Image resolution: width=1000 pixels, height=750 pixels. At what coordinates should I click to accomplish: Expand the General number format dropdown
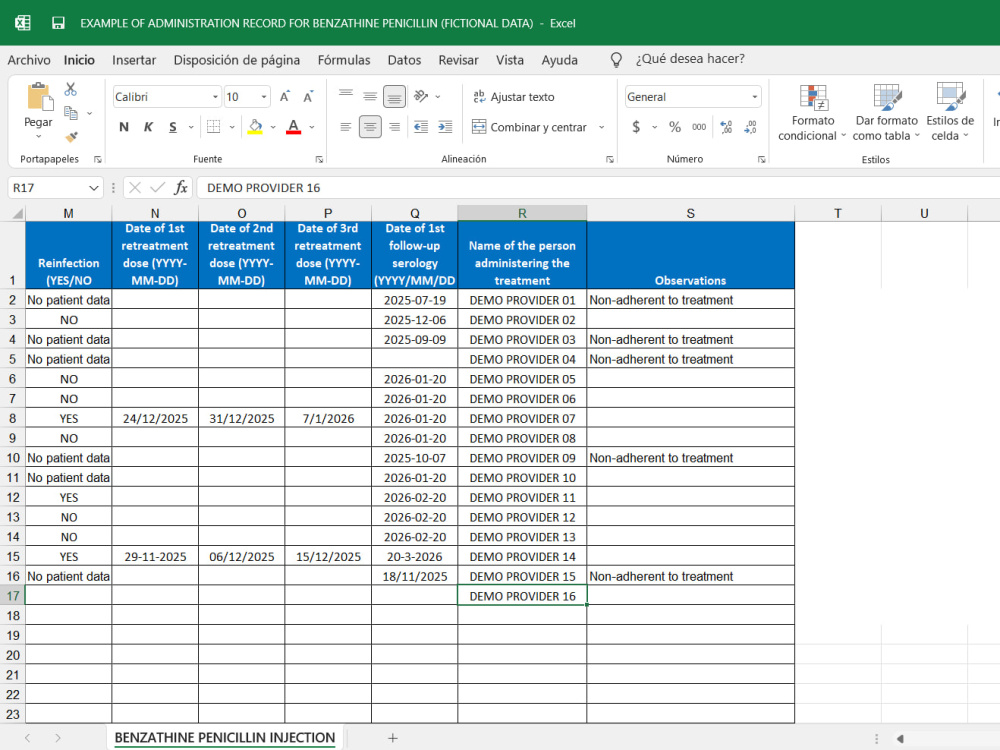(754, 97)
